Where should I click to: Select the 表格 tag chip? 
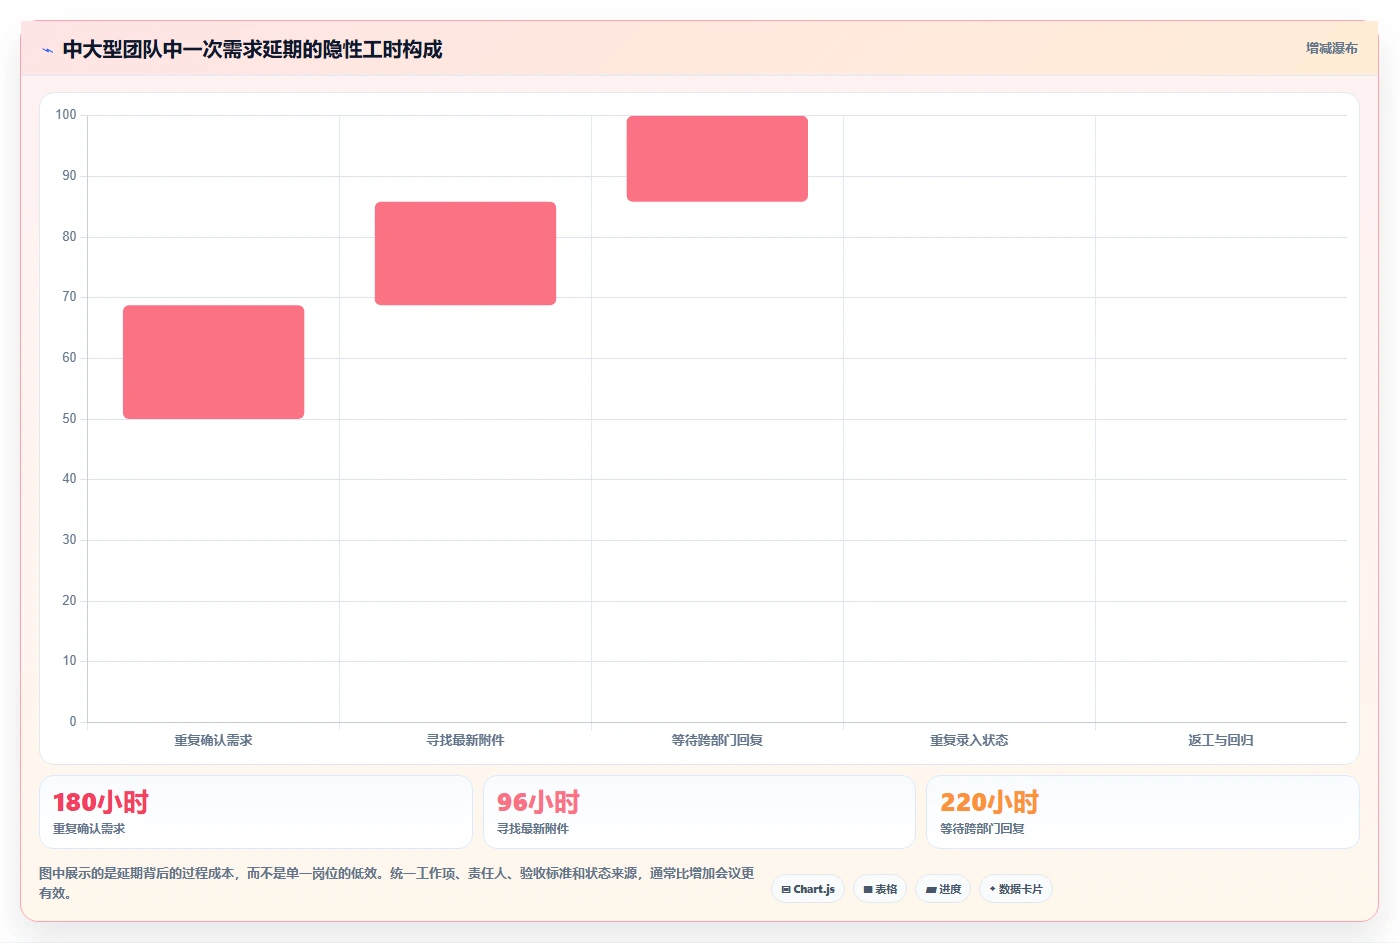pyautogui.click(x=880, y=889)
